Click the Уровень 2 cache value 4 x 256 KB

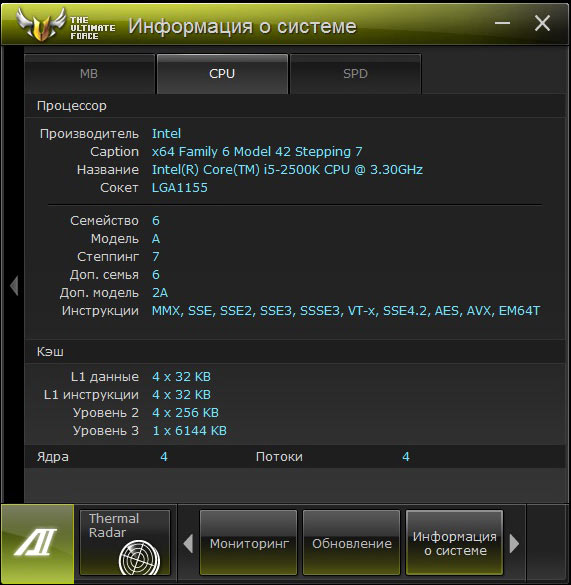185,413
